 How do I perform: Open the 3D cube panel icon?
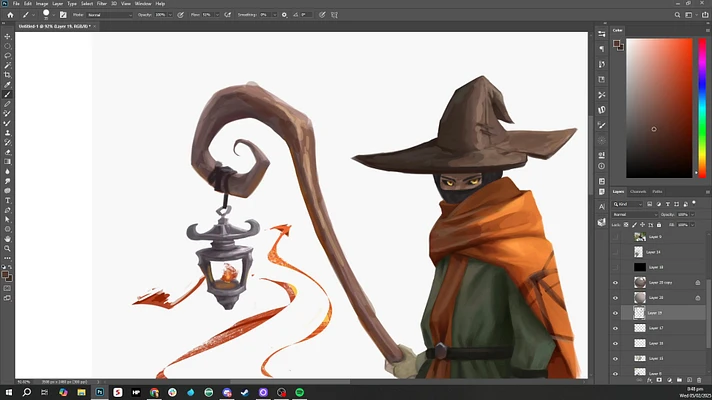[x=602, y=222]
